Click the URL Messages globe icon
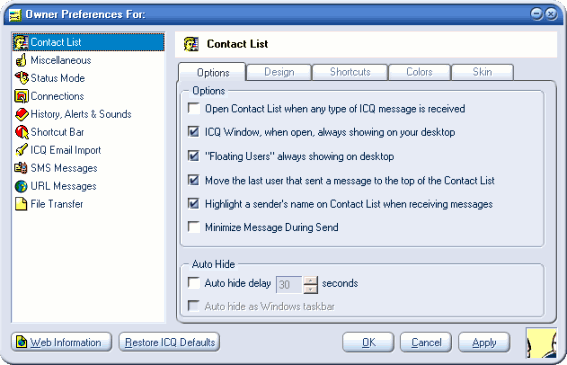This screenshot has height=365, width=567. (21, 186)
